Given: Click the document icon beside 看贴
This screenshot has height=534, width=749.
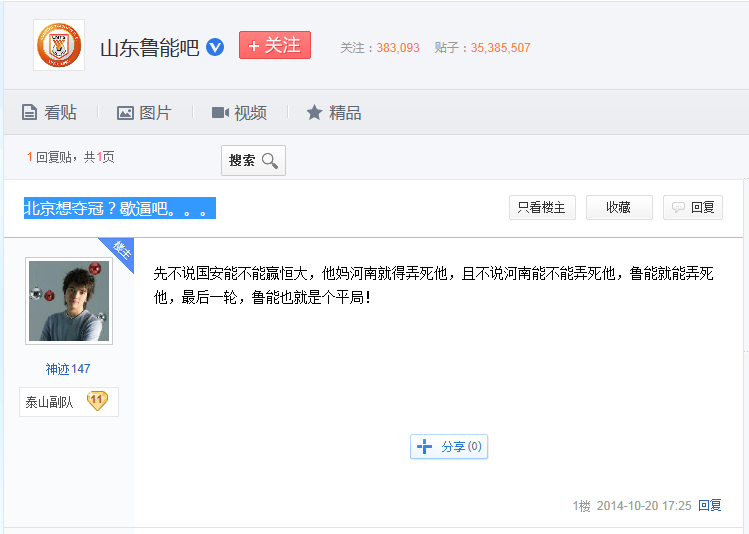Looking at the screenshot, I should 29,113.
